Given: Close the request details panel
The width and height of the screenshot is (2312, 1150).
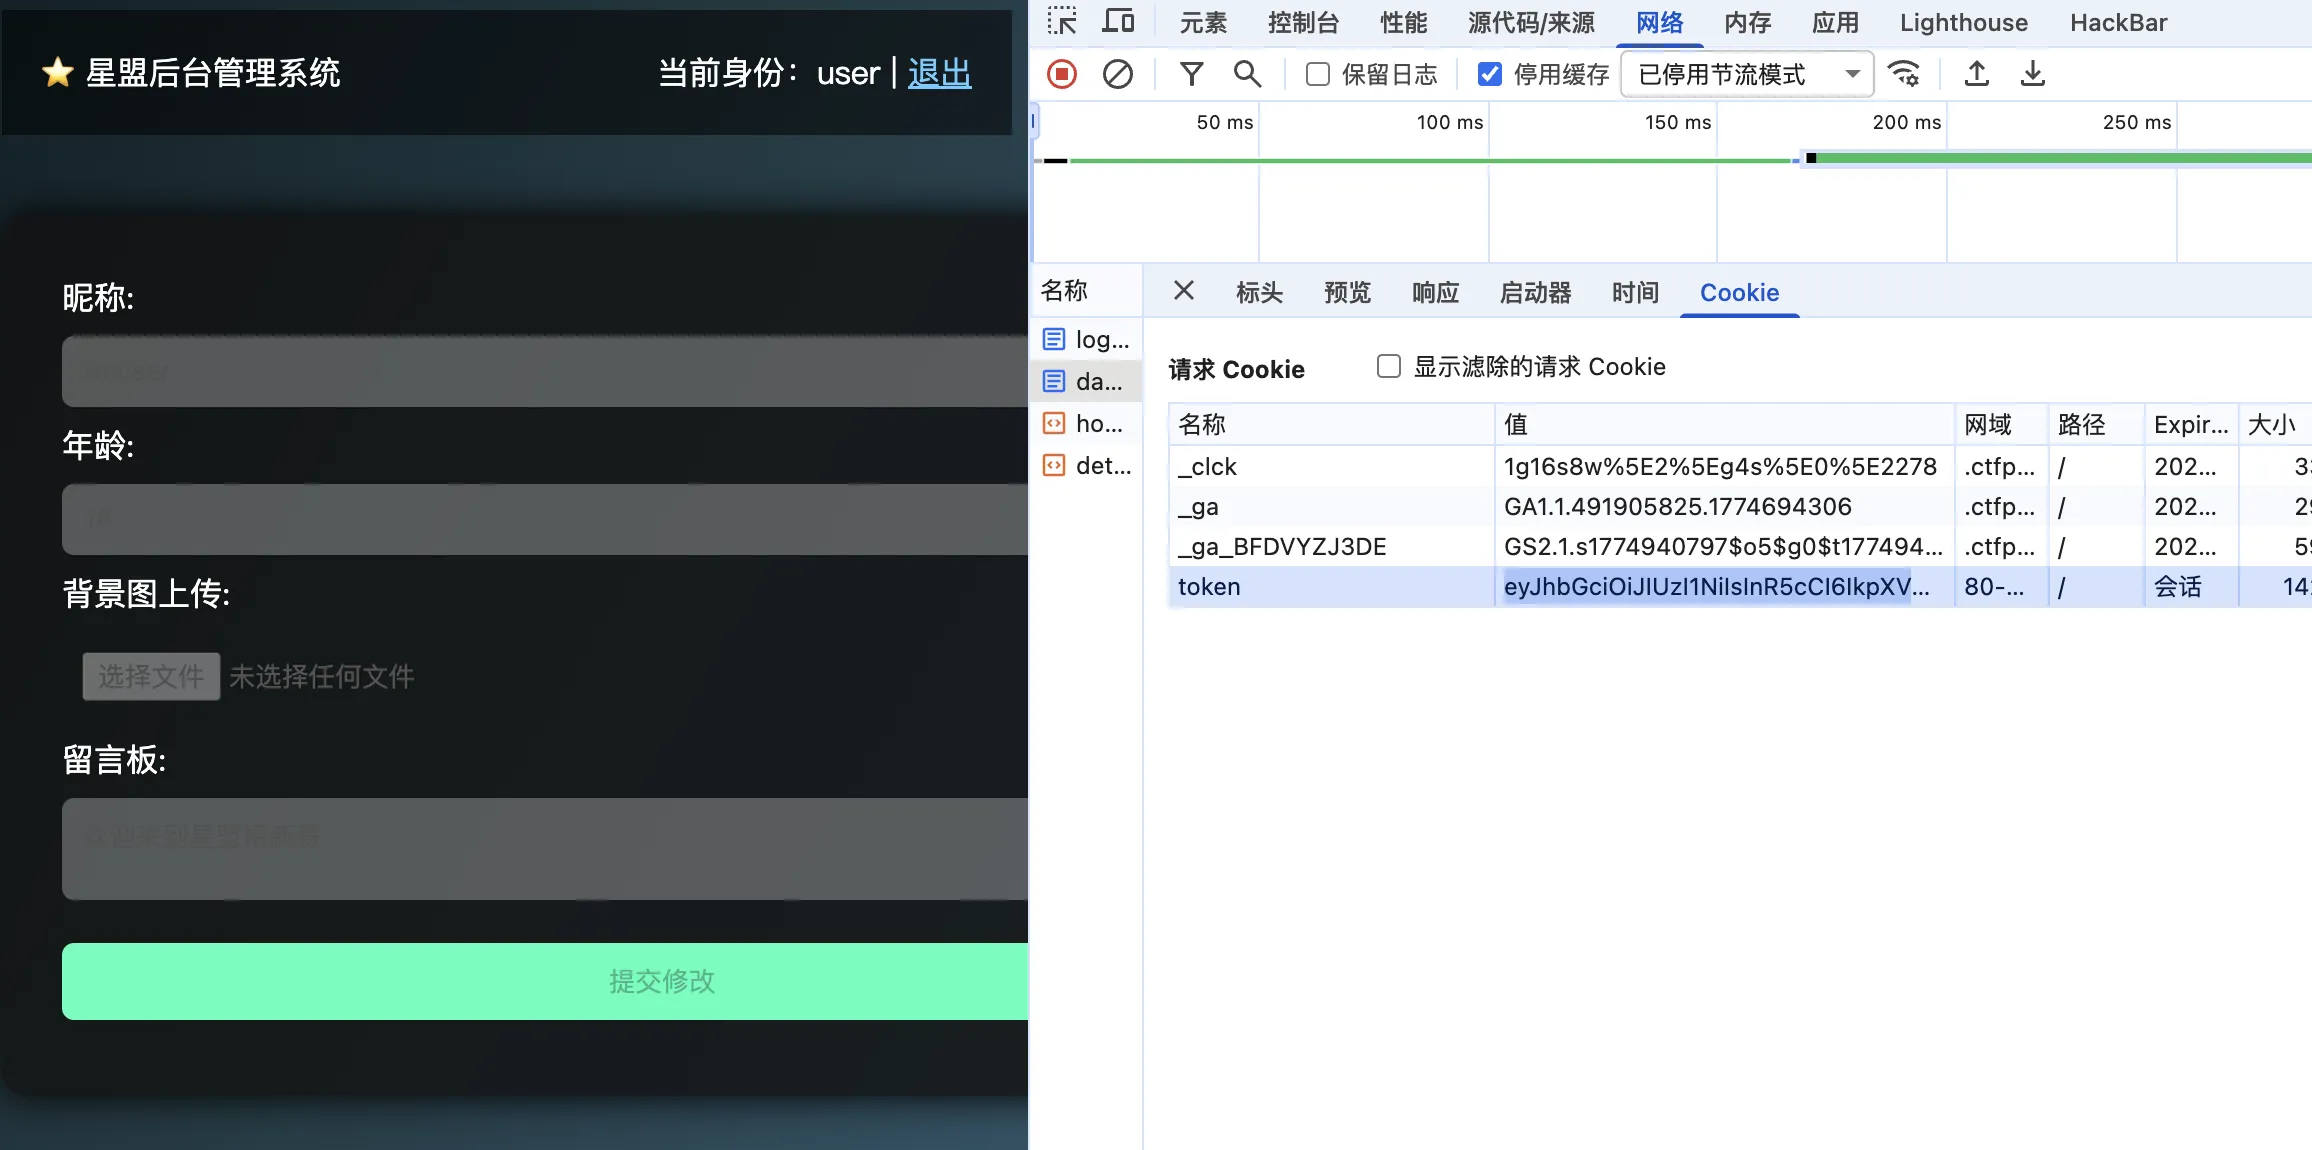Looking at the screenshot, I should pyautogui.click(x=1184, y=291).
